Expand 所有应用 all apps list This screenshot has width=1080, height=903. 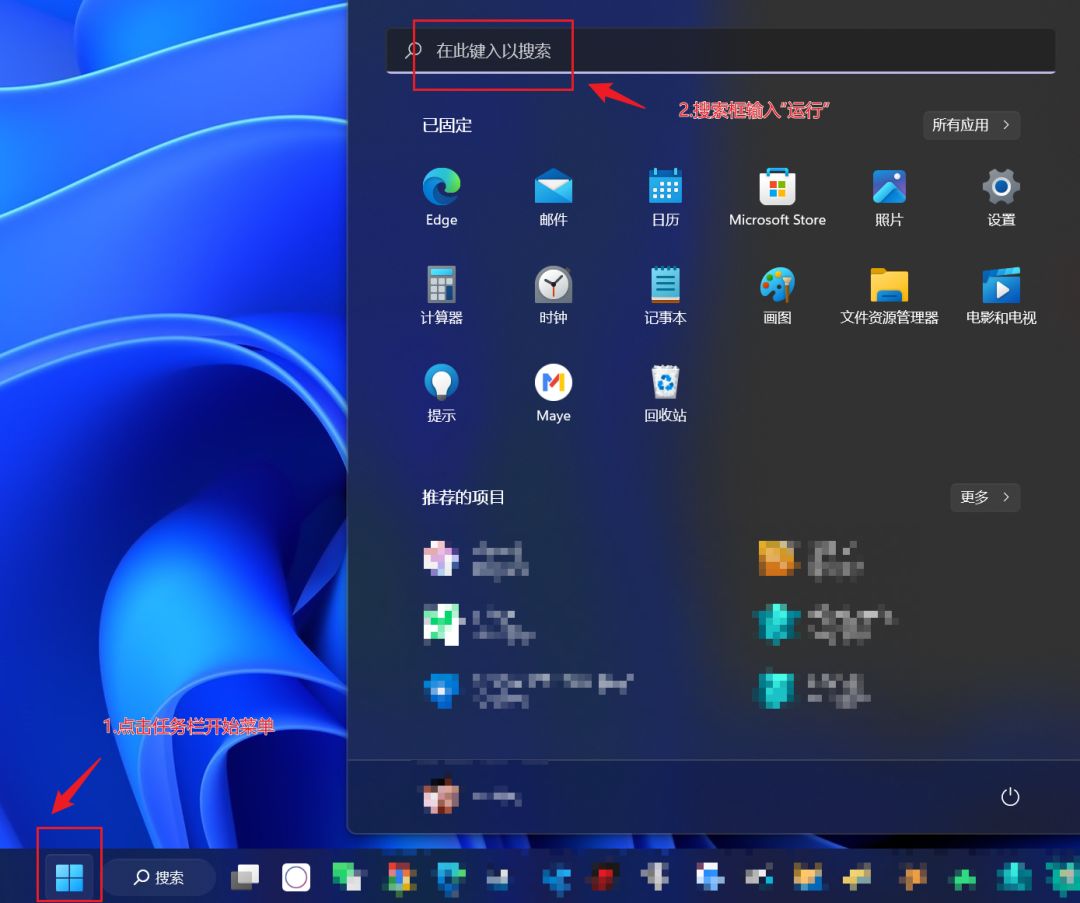point(971,125)
